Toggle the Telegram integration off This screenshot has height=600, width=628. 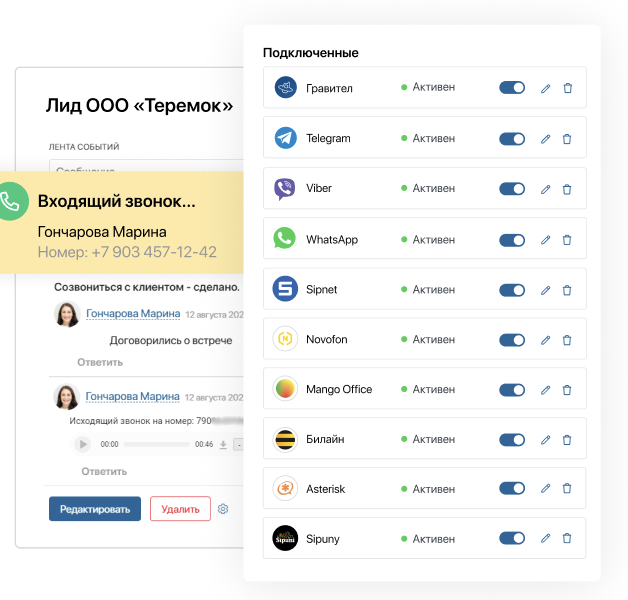tap(512, 139)
